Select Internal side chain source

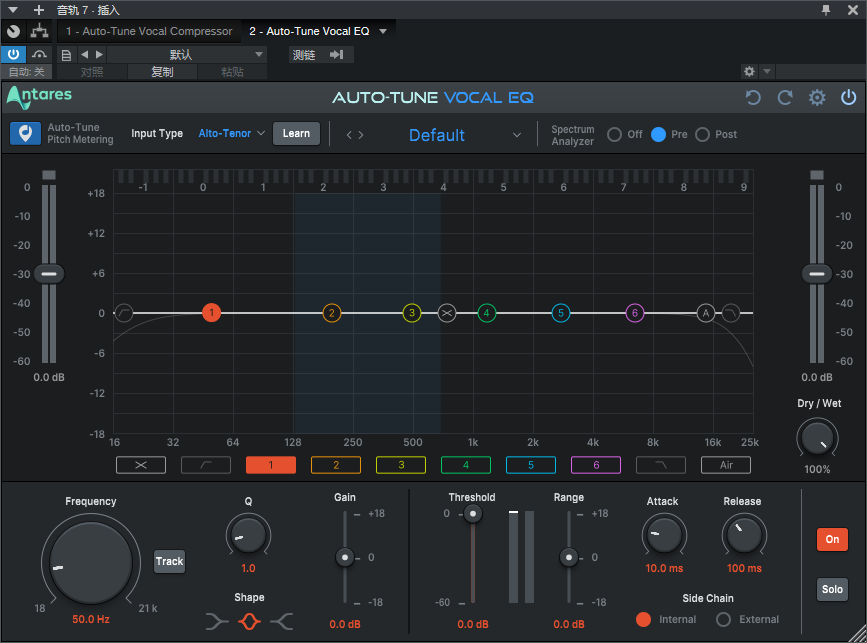[643, 619]
